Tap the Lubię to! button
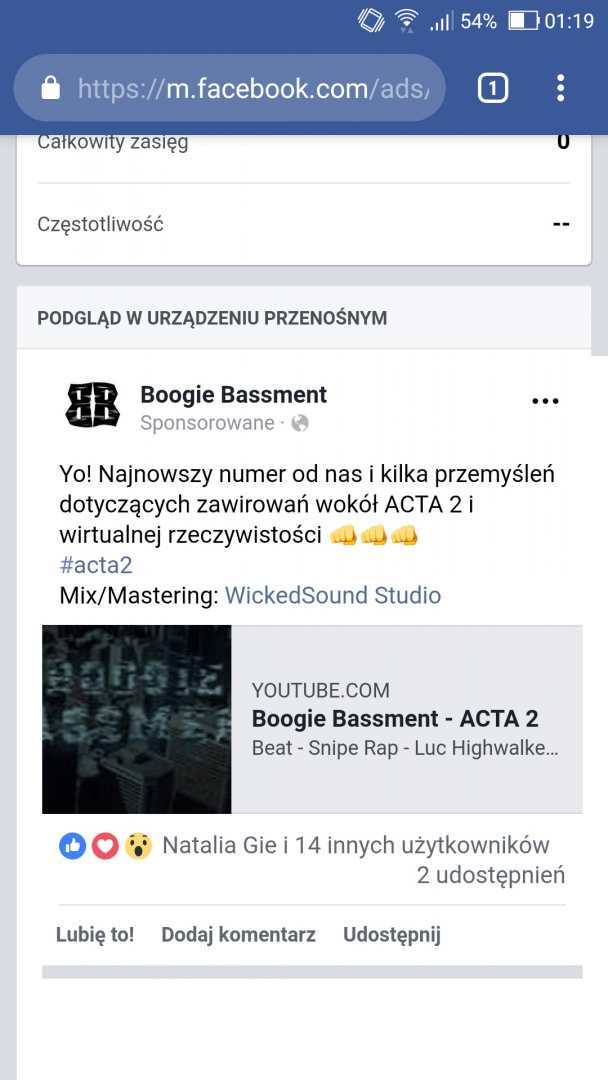Screen dimensions: 608x1080 [95, 935]
